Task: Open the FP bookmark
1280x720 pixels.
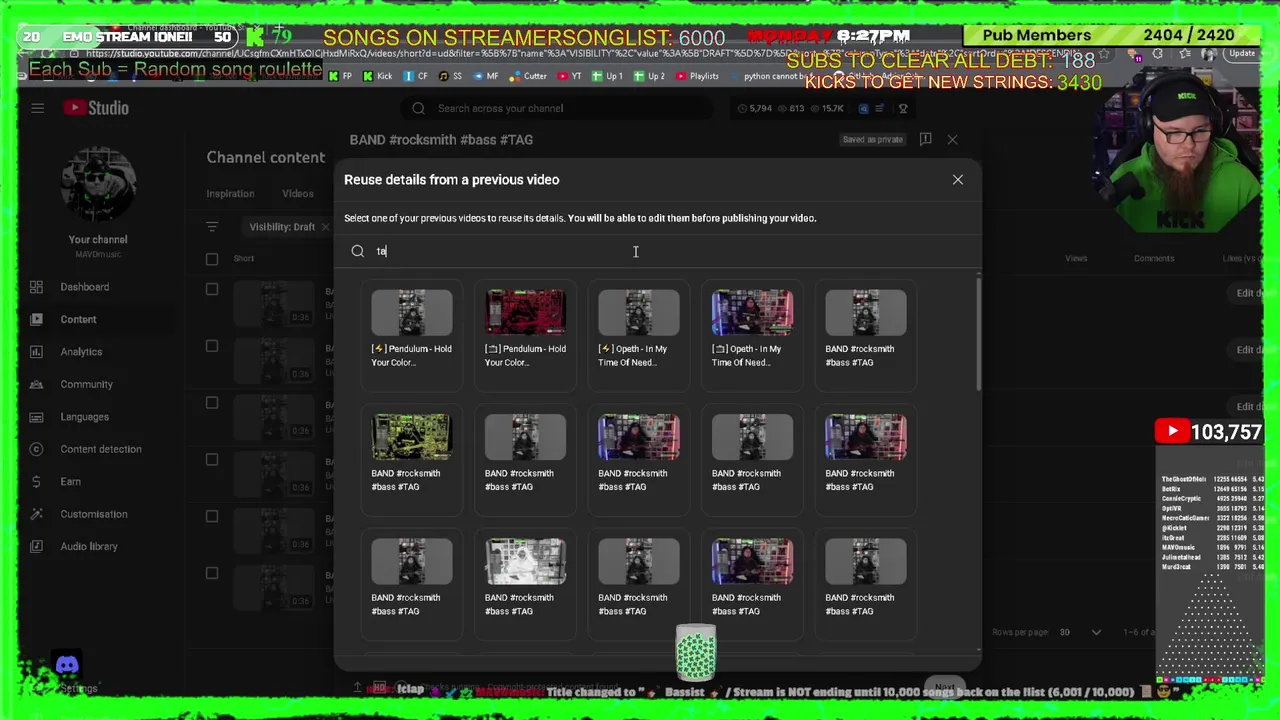Action: pyautogui.click(x=340, y=76)
